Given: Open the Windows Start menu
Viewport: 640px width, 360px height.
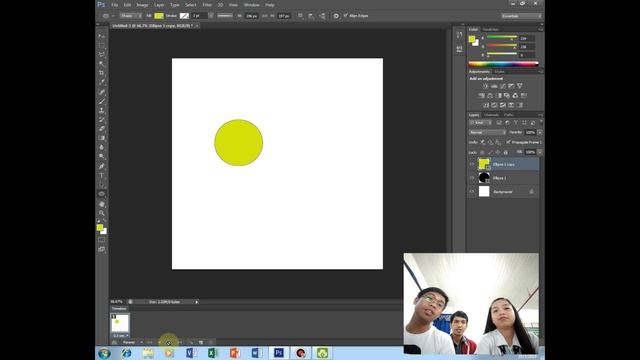Looking at the screenshot, I should [x=104, y=353].
